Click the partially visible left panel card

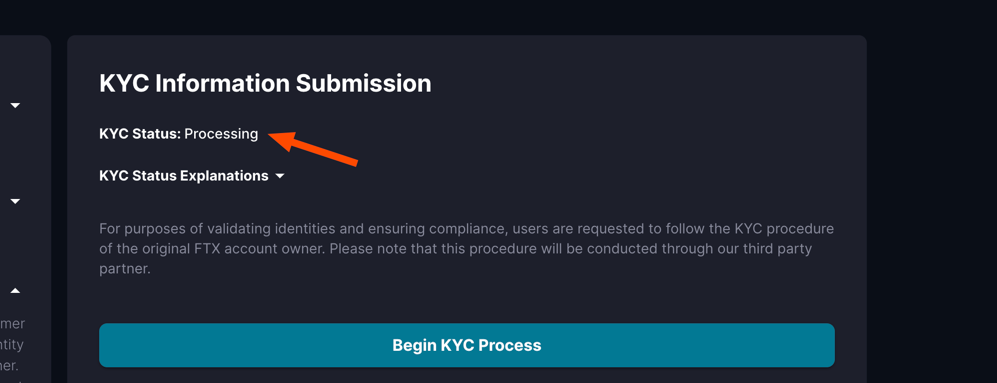[25, 209]
